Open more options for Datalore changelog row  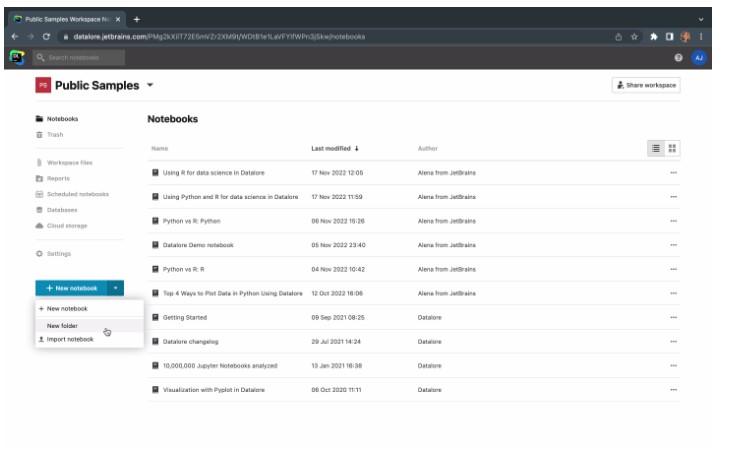point(673,341)
